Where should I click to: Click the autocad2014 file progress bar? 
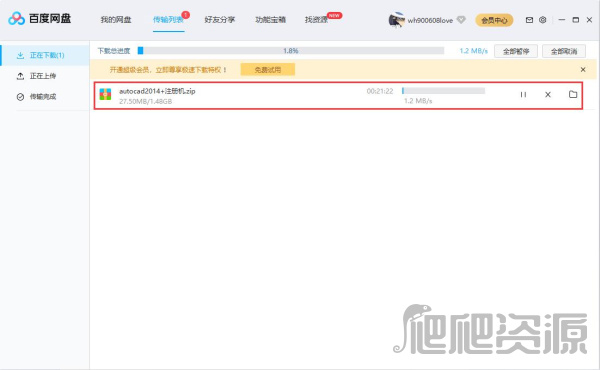443,91
